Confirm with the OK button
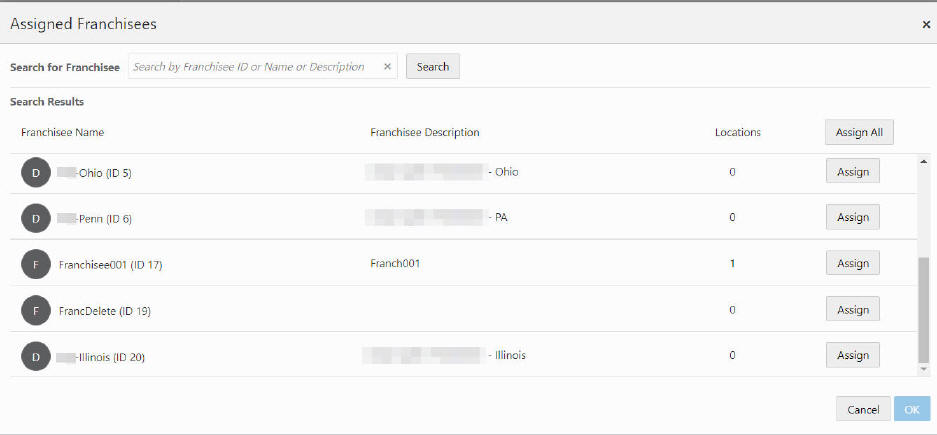Viewport: 937px width, 435px height. 912,409
